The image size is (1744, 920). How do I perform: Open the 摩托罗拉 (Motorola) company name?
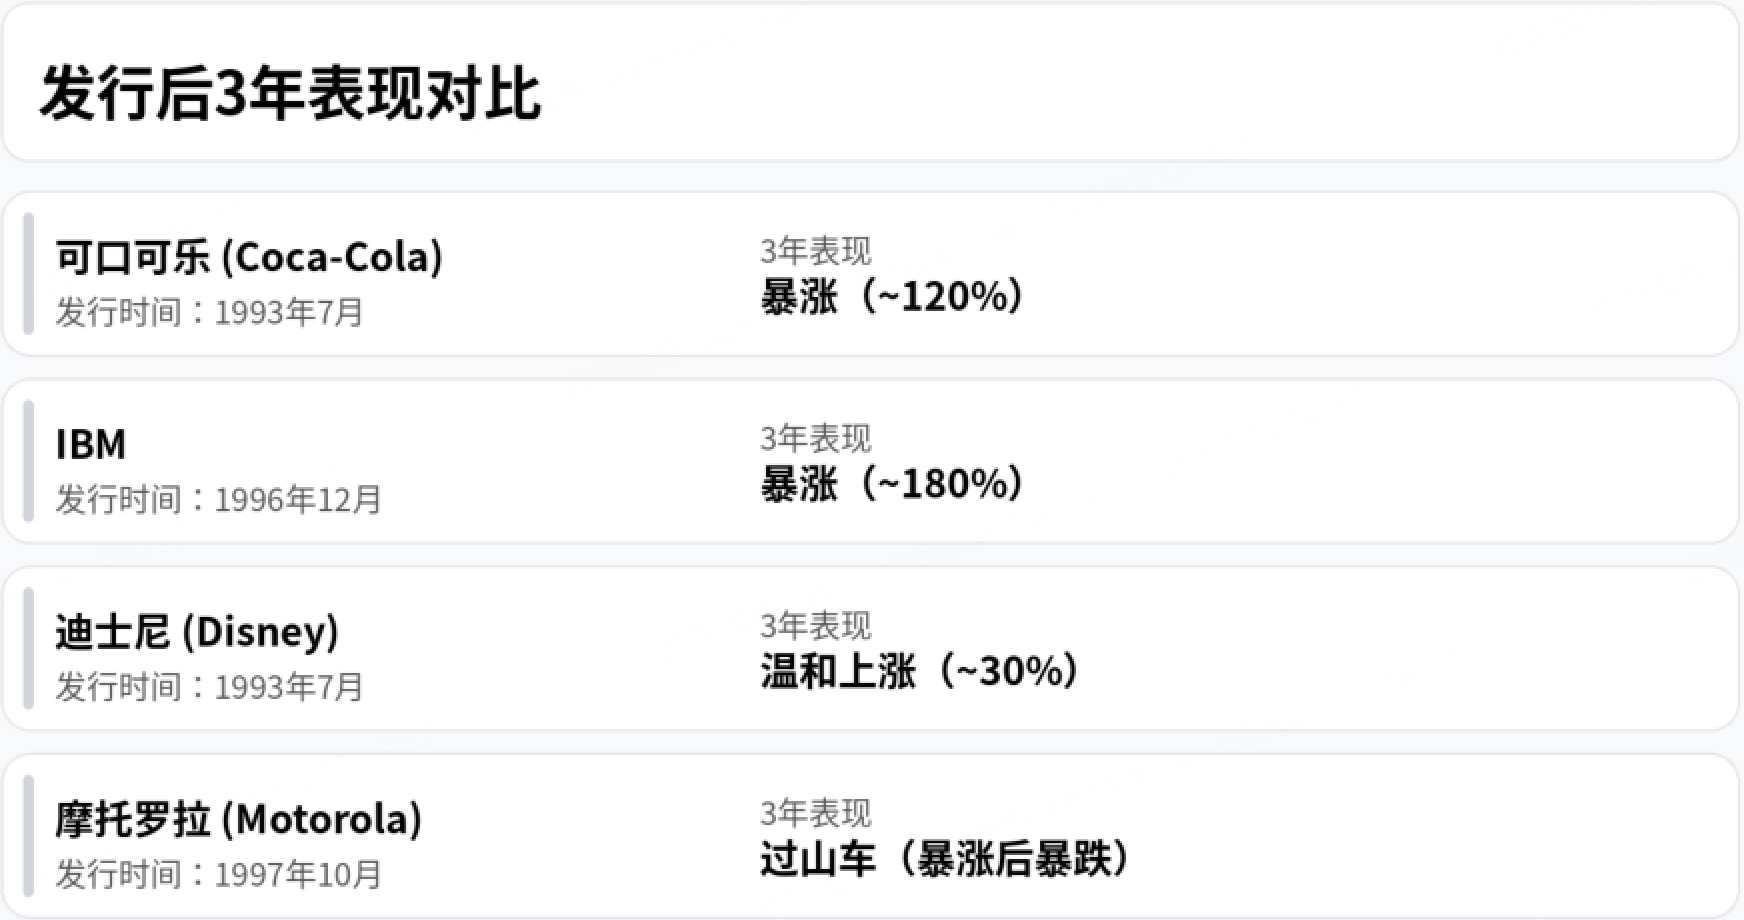[x=238, y=820]
